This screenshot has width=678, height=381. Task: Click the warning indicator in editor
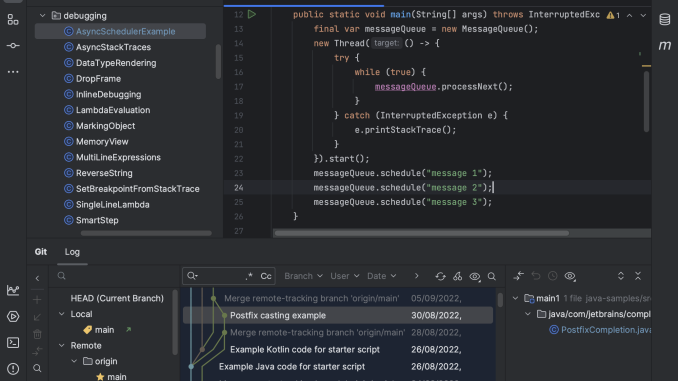[613, 15]
